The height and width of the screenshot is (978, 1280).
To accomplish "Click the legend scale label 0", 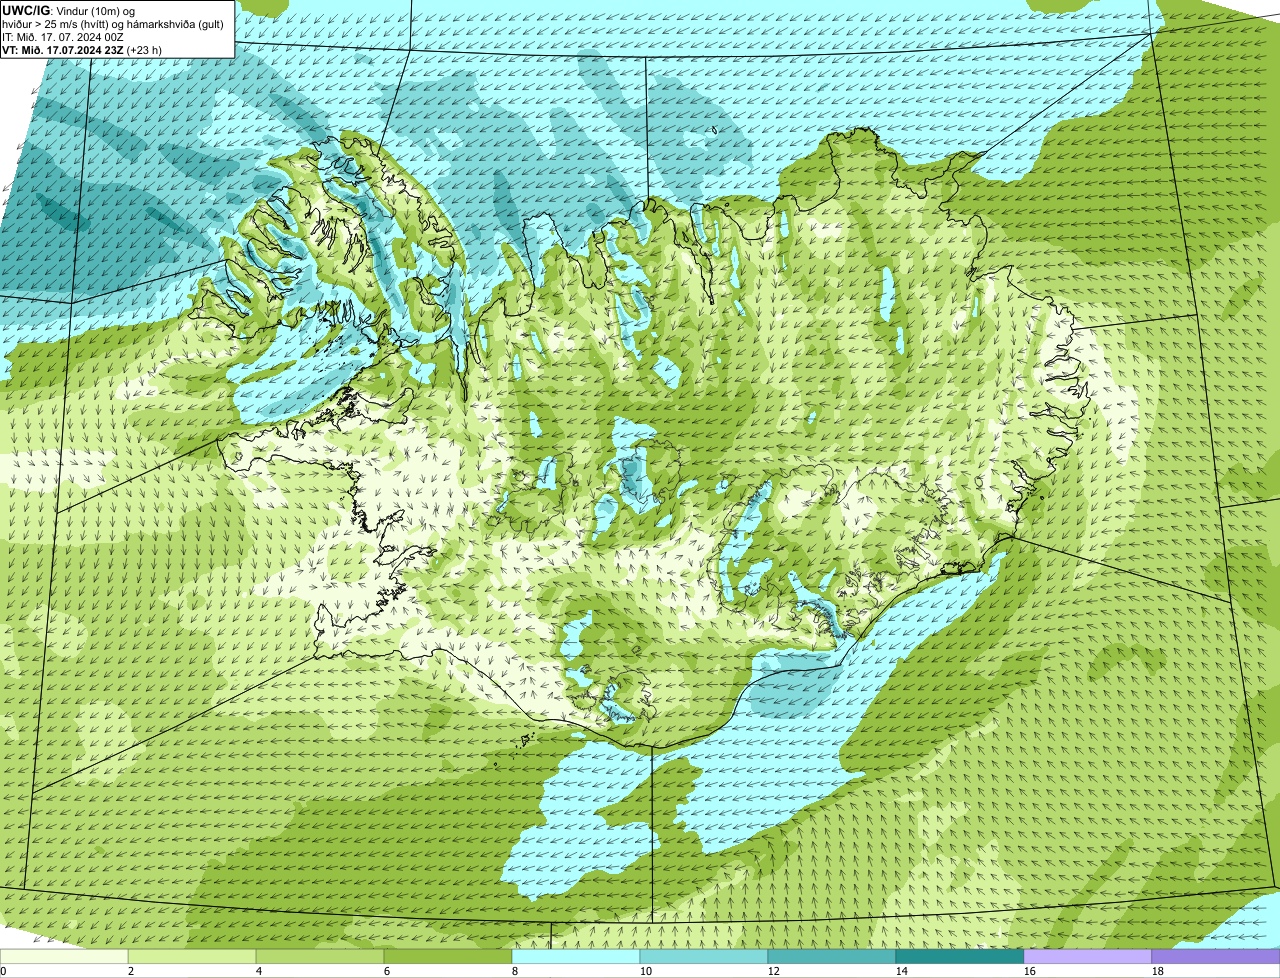I will [x=4, y=971].
